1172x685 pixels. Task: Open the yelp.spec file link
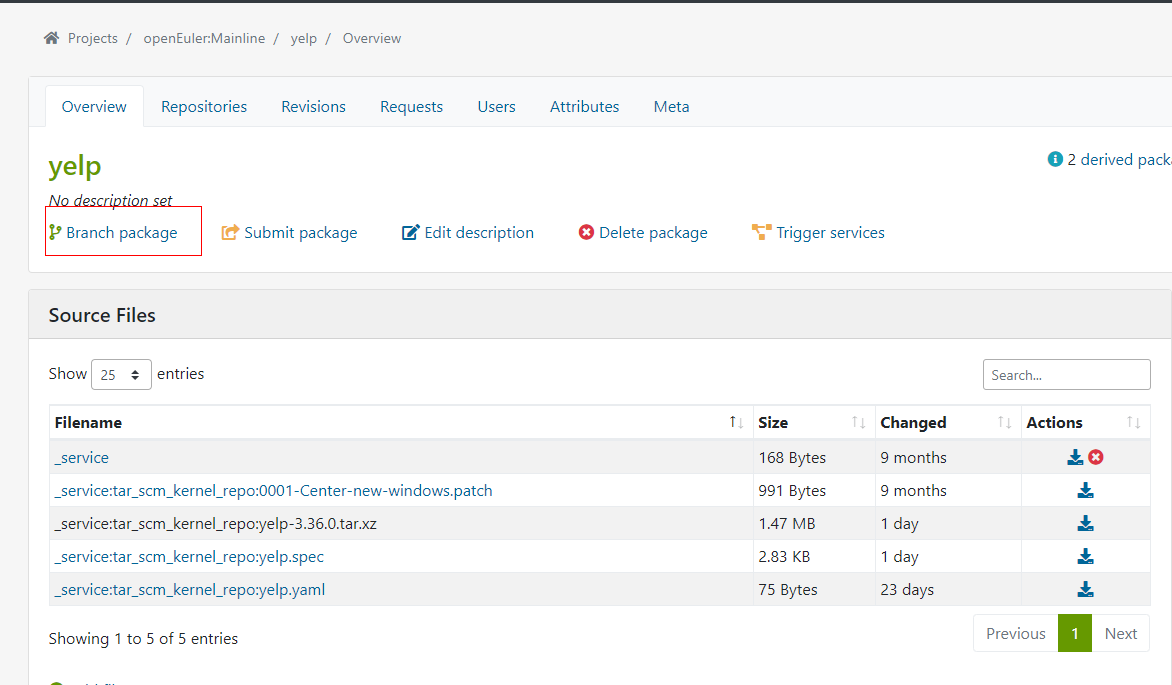click(189, 556)
